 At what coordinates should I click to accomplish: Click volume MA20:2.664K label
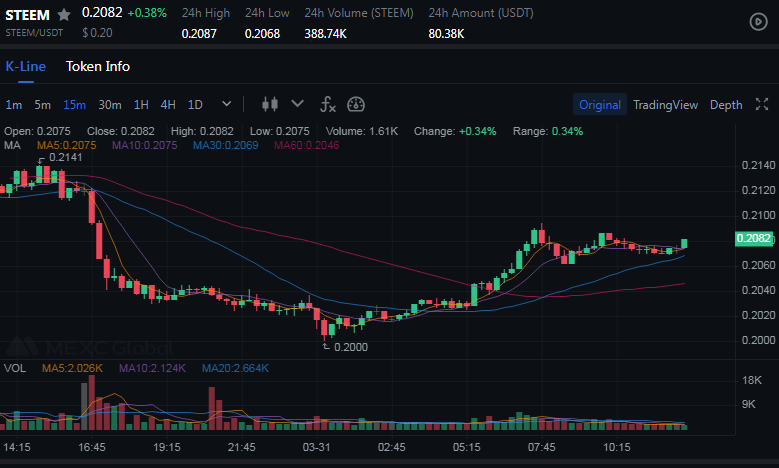[235, 368]
